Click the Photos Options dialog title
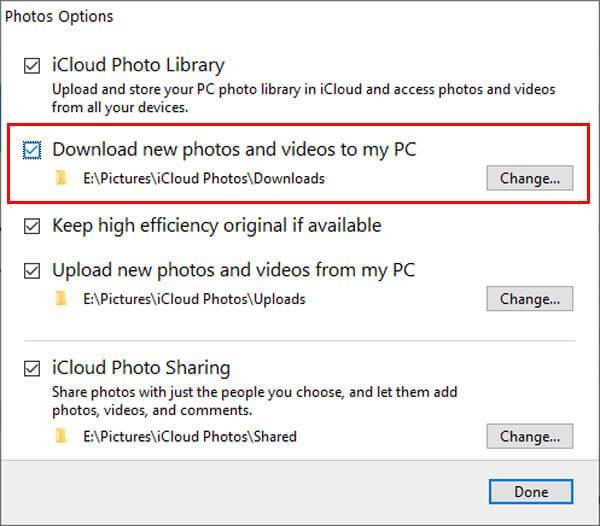Viewport: 600px width, 526px height. coord(59,16)
